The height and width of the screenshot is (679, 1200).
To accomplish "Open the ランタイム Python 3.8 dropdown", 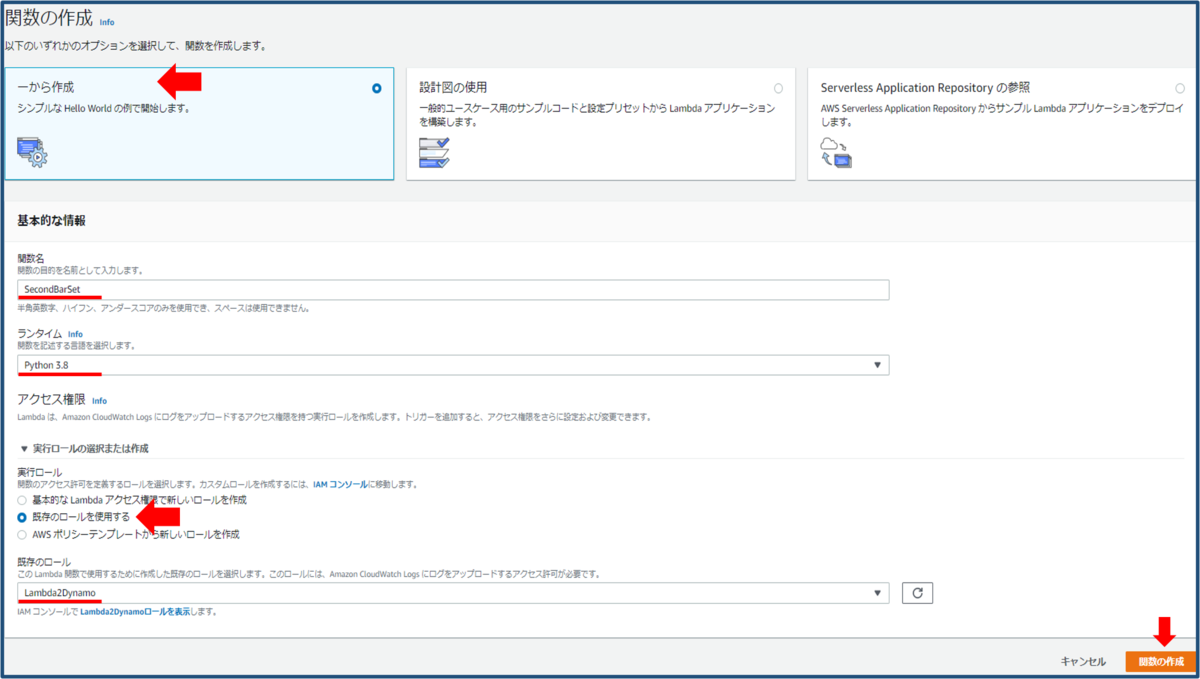I will pyautogui.click(x=453, y=365).
